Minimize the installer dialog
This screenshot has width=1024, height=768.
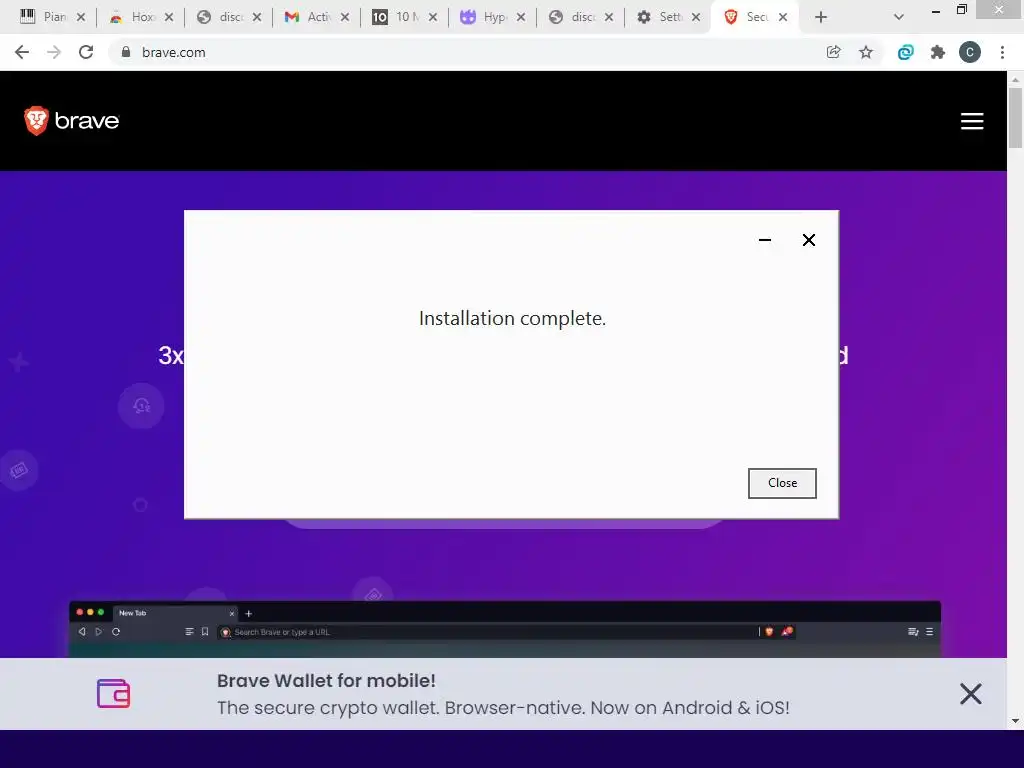[765, 240]
